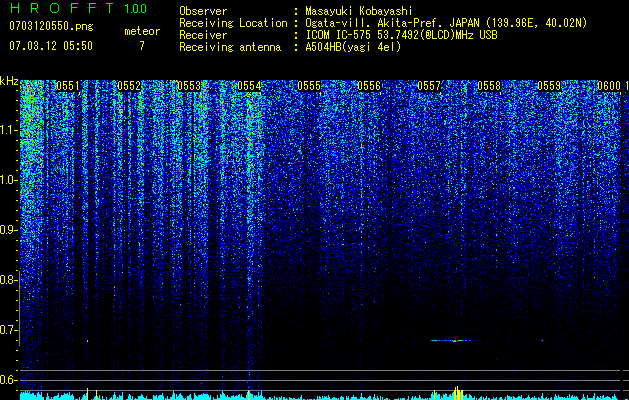Click the Receiver label
Image resolution: width=629 pixels, height=400 pixels.
[203, 35]
